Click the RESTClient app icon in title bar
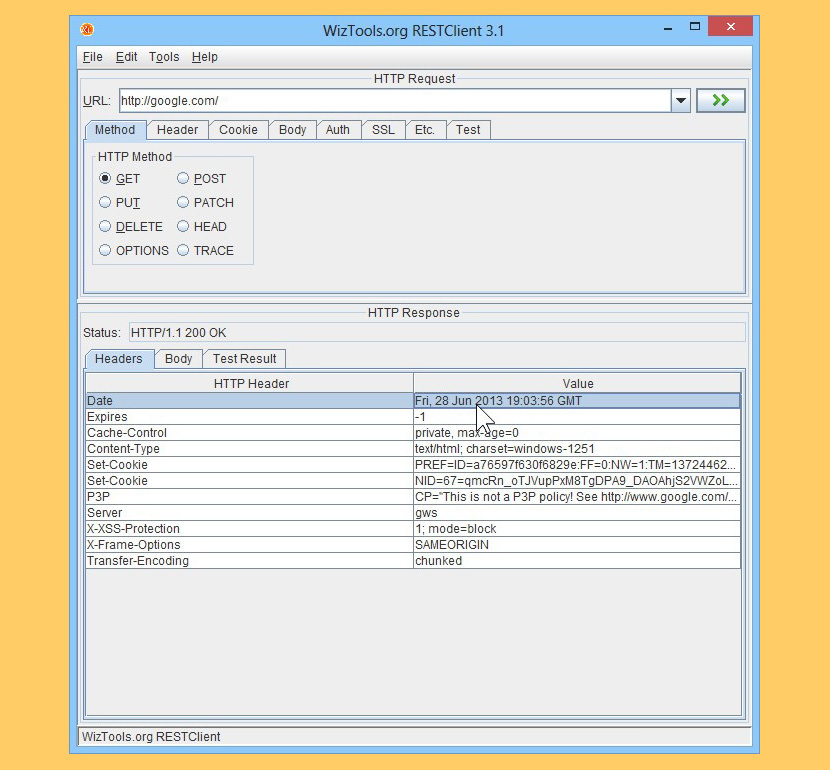Screen dimensions: 830x770 click(x=87, y=29)
